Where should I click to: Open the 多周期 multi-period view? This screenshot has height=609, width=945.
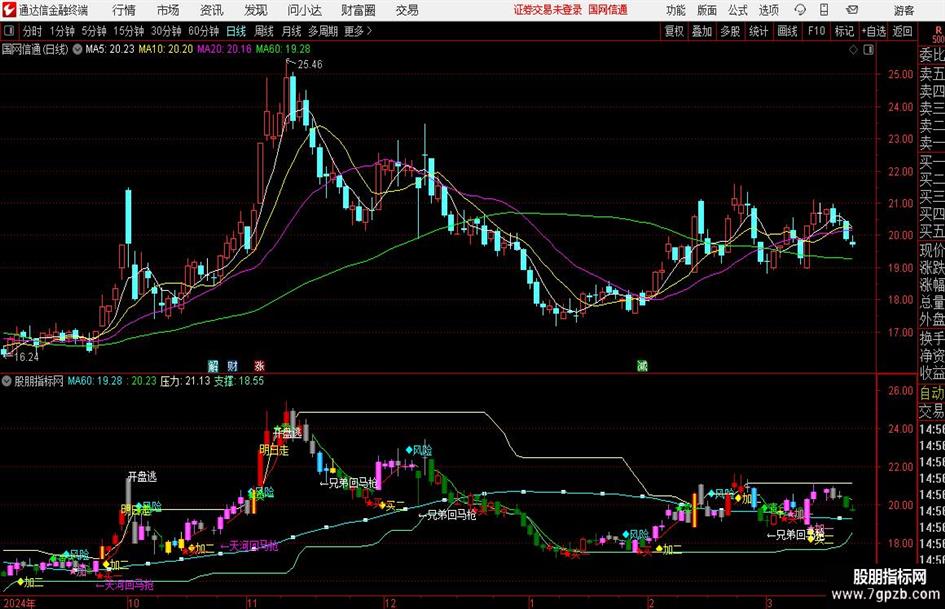point(323,31)
